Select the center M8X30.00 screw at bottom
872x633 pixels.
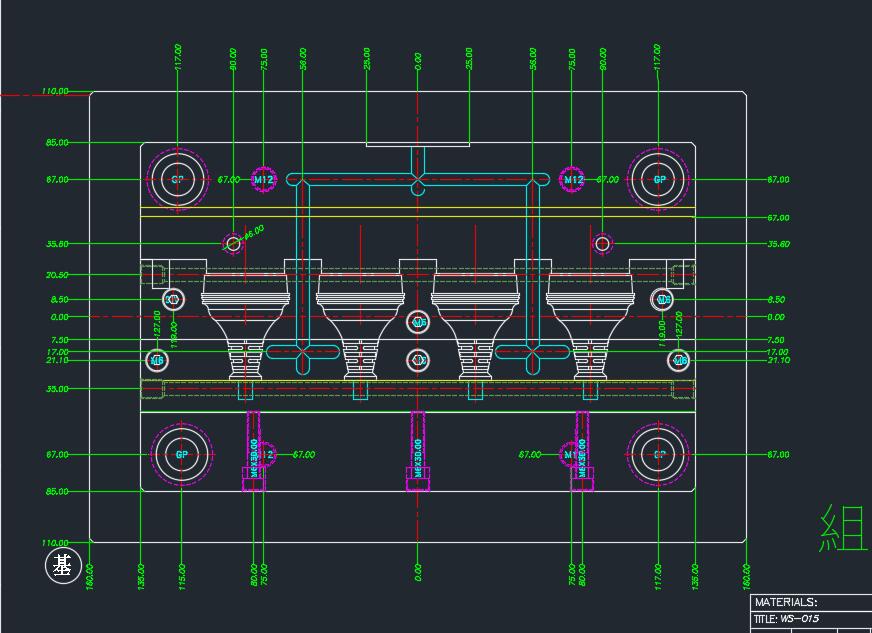(418, 450)
